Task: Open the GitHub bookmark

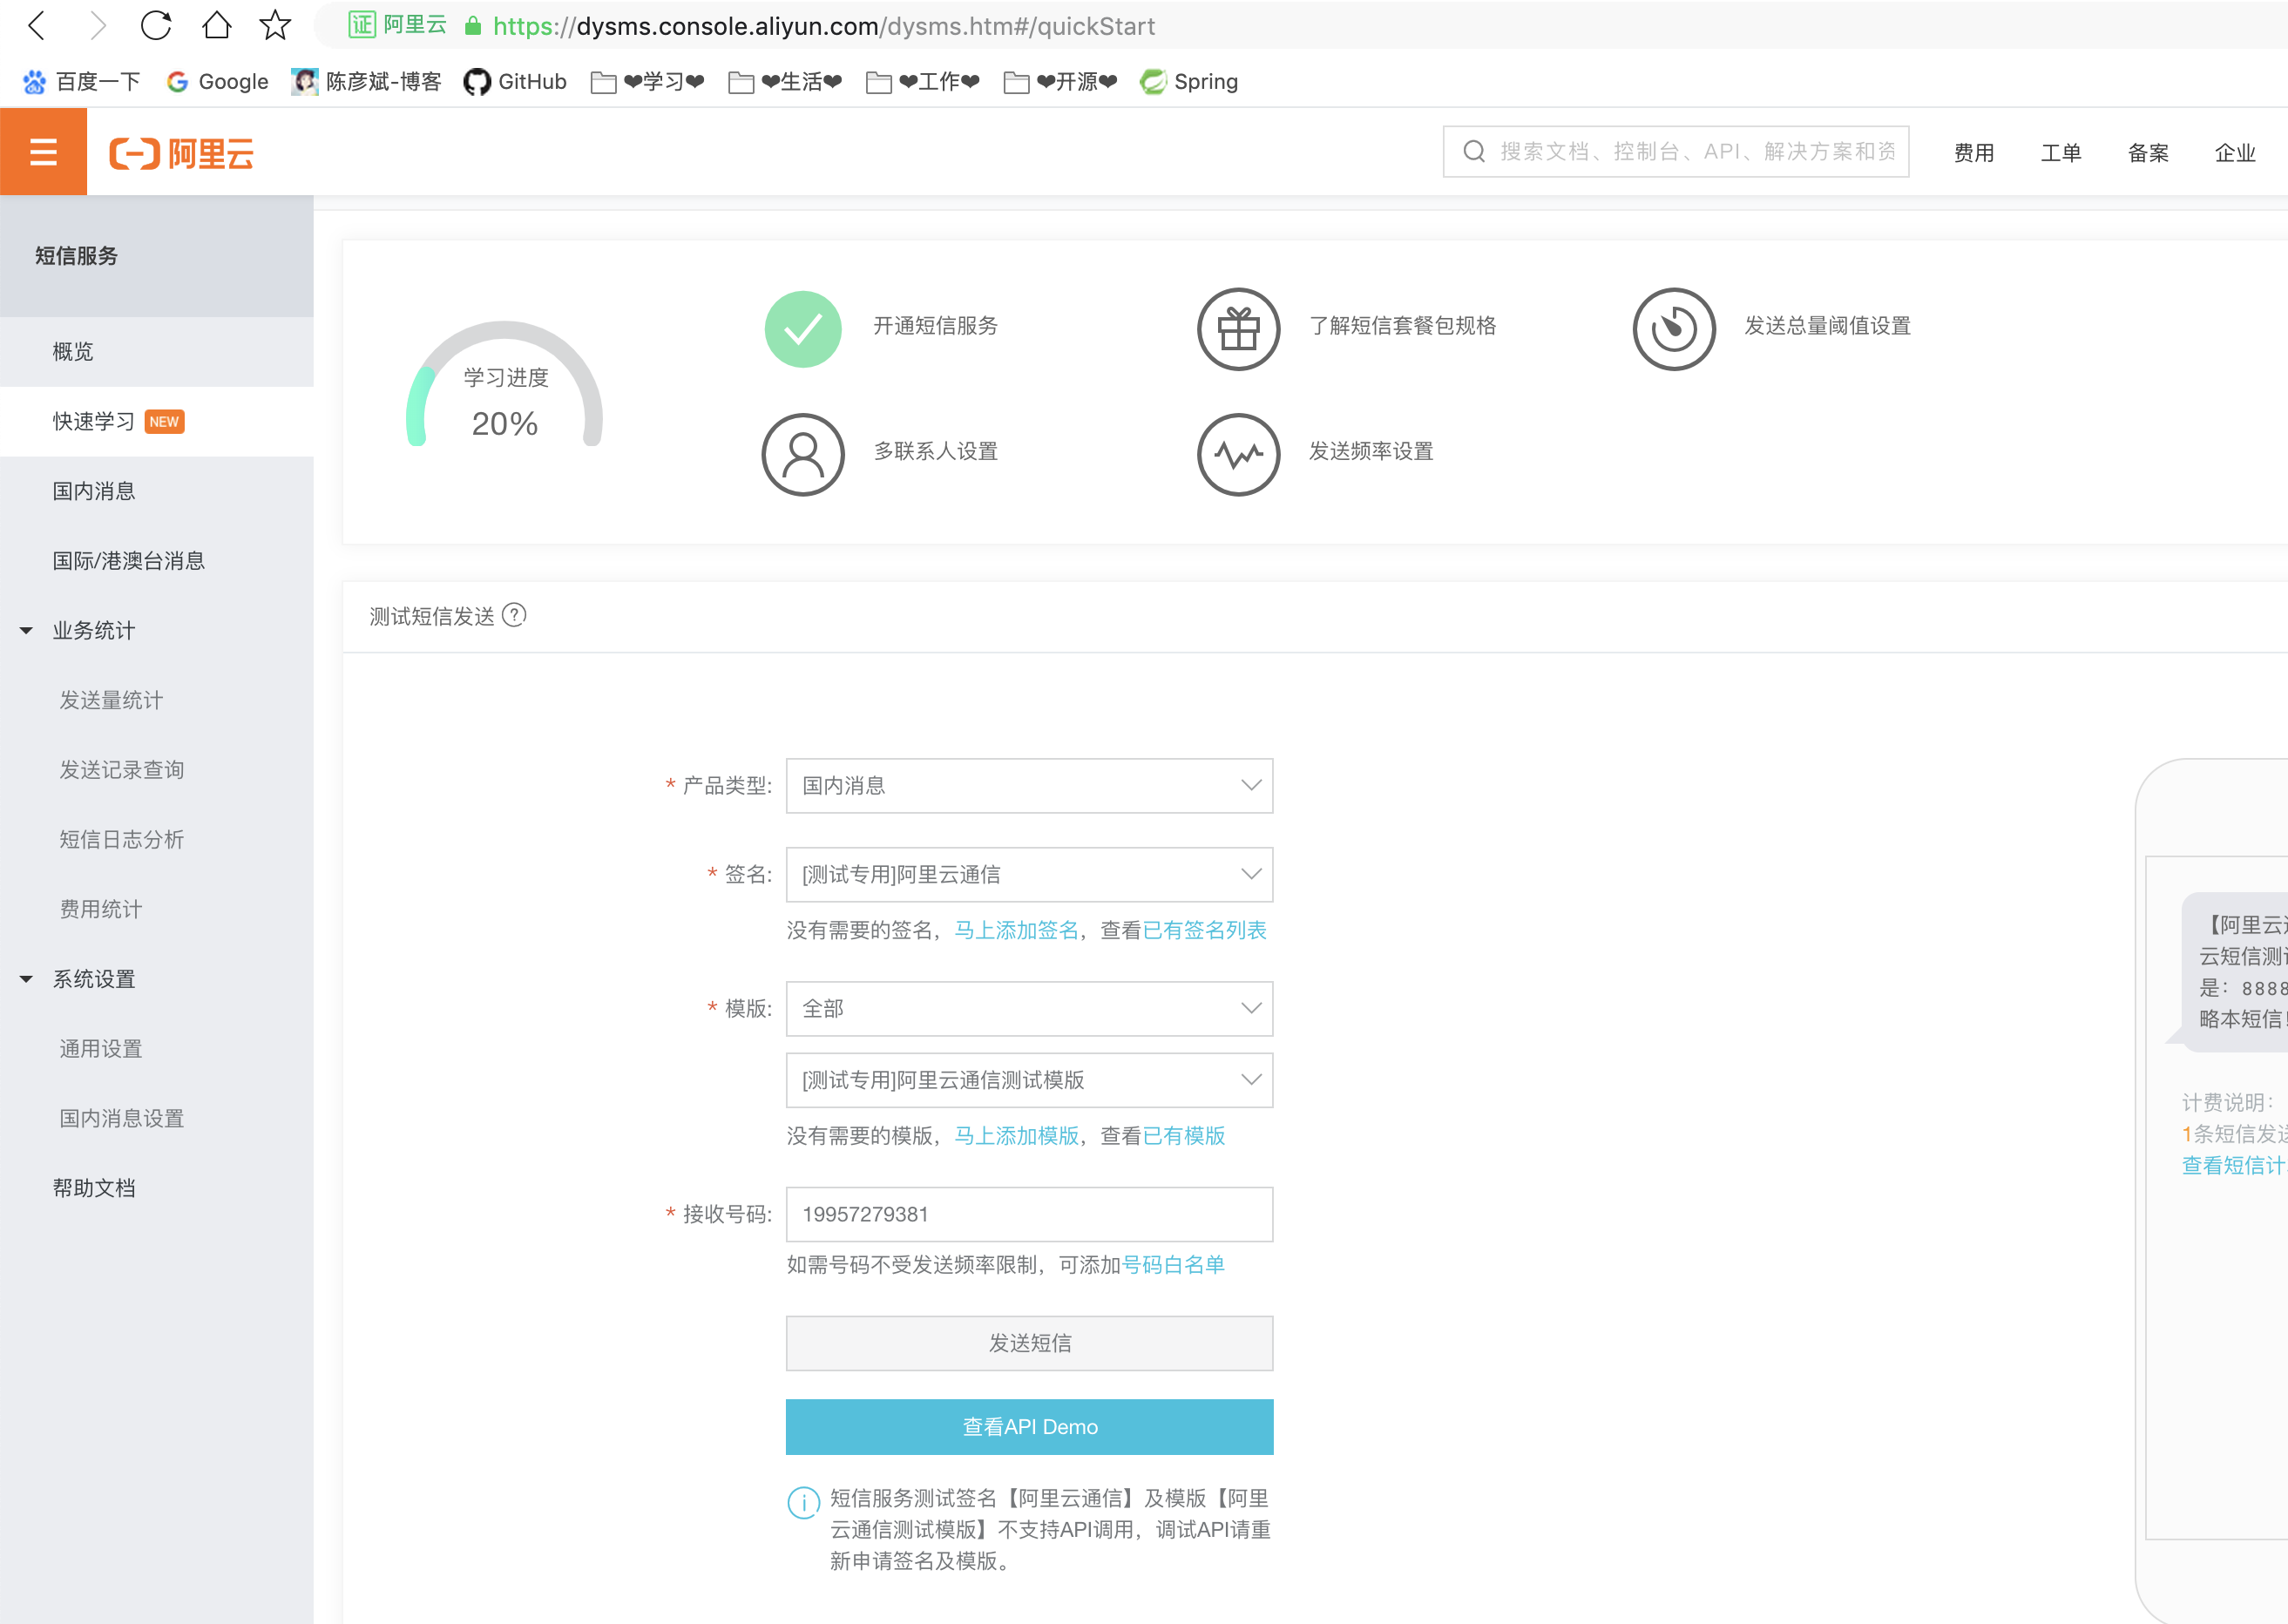Action: point(516,81)
